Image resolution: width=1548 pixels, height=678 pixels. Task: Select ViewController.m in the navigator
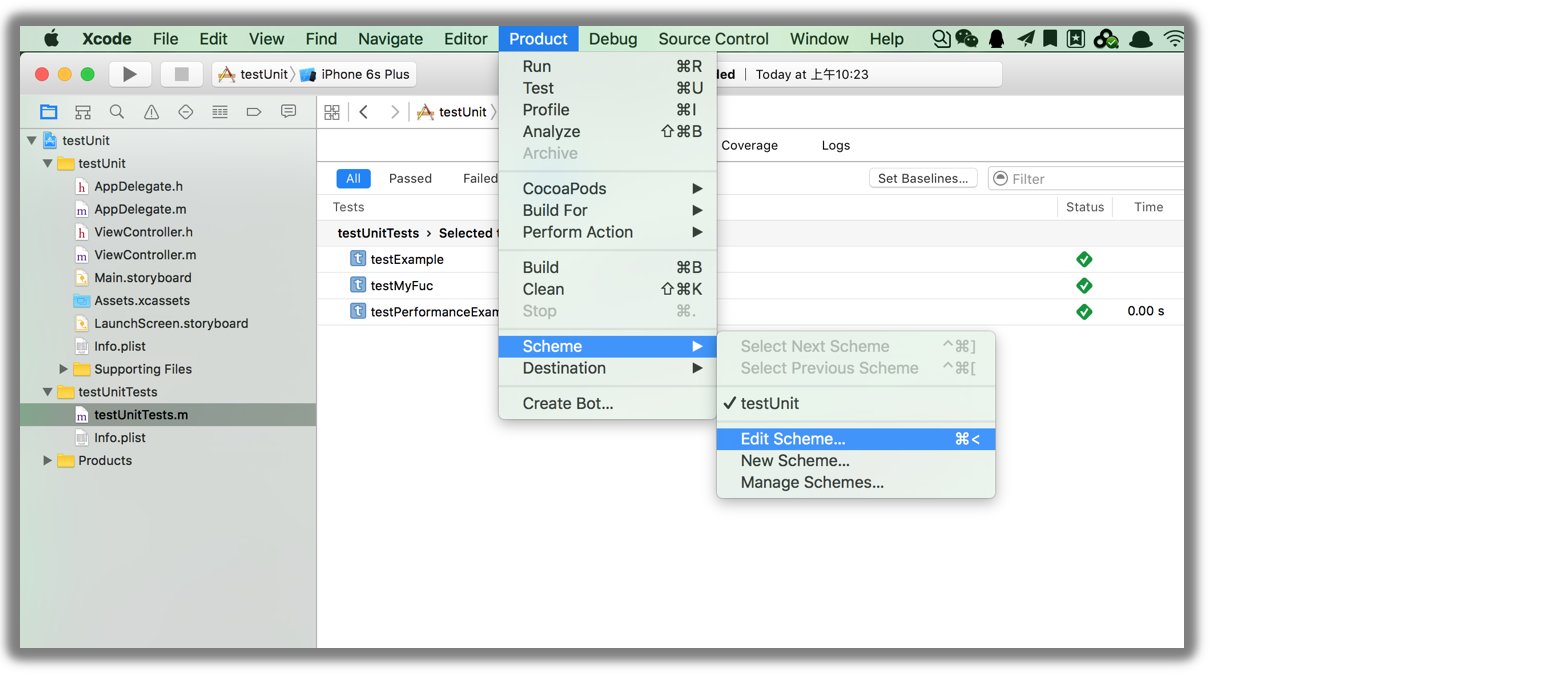[x=145, y=255]
